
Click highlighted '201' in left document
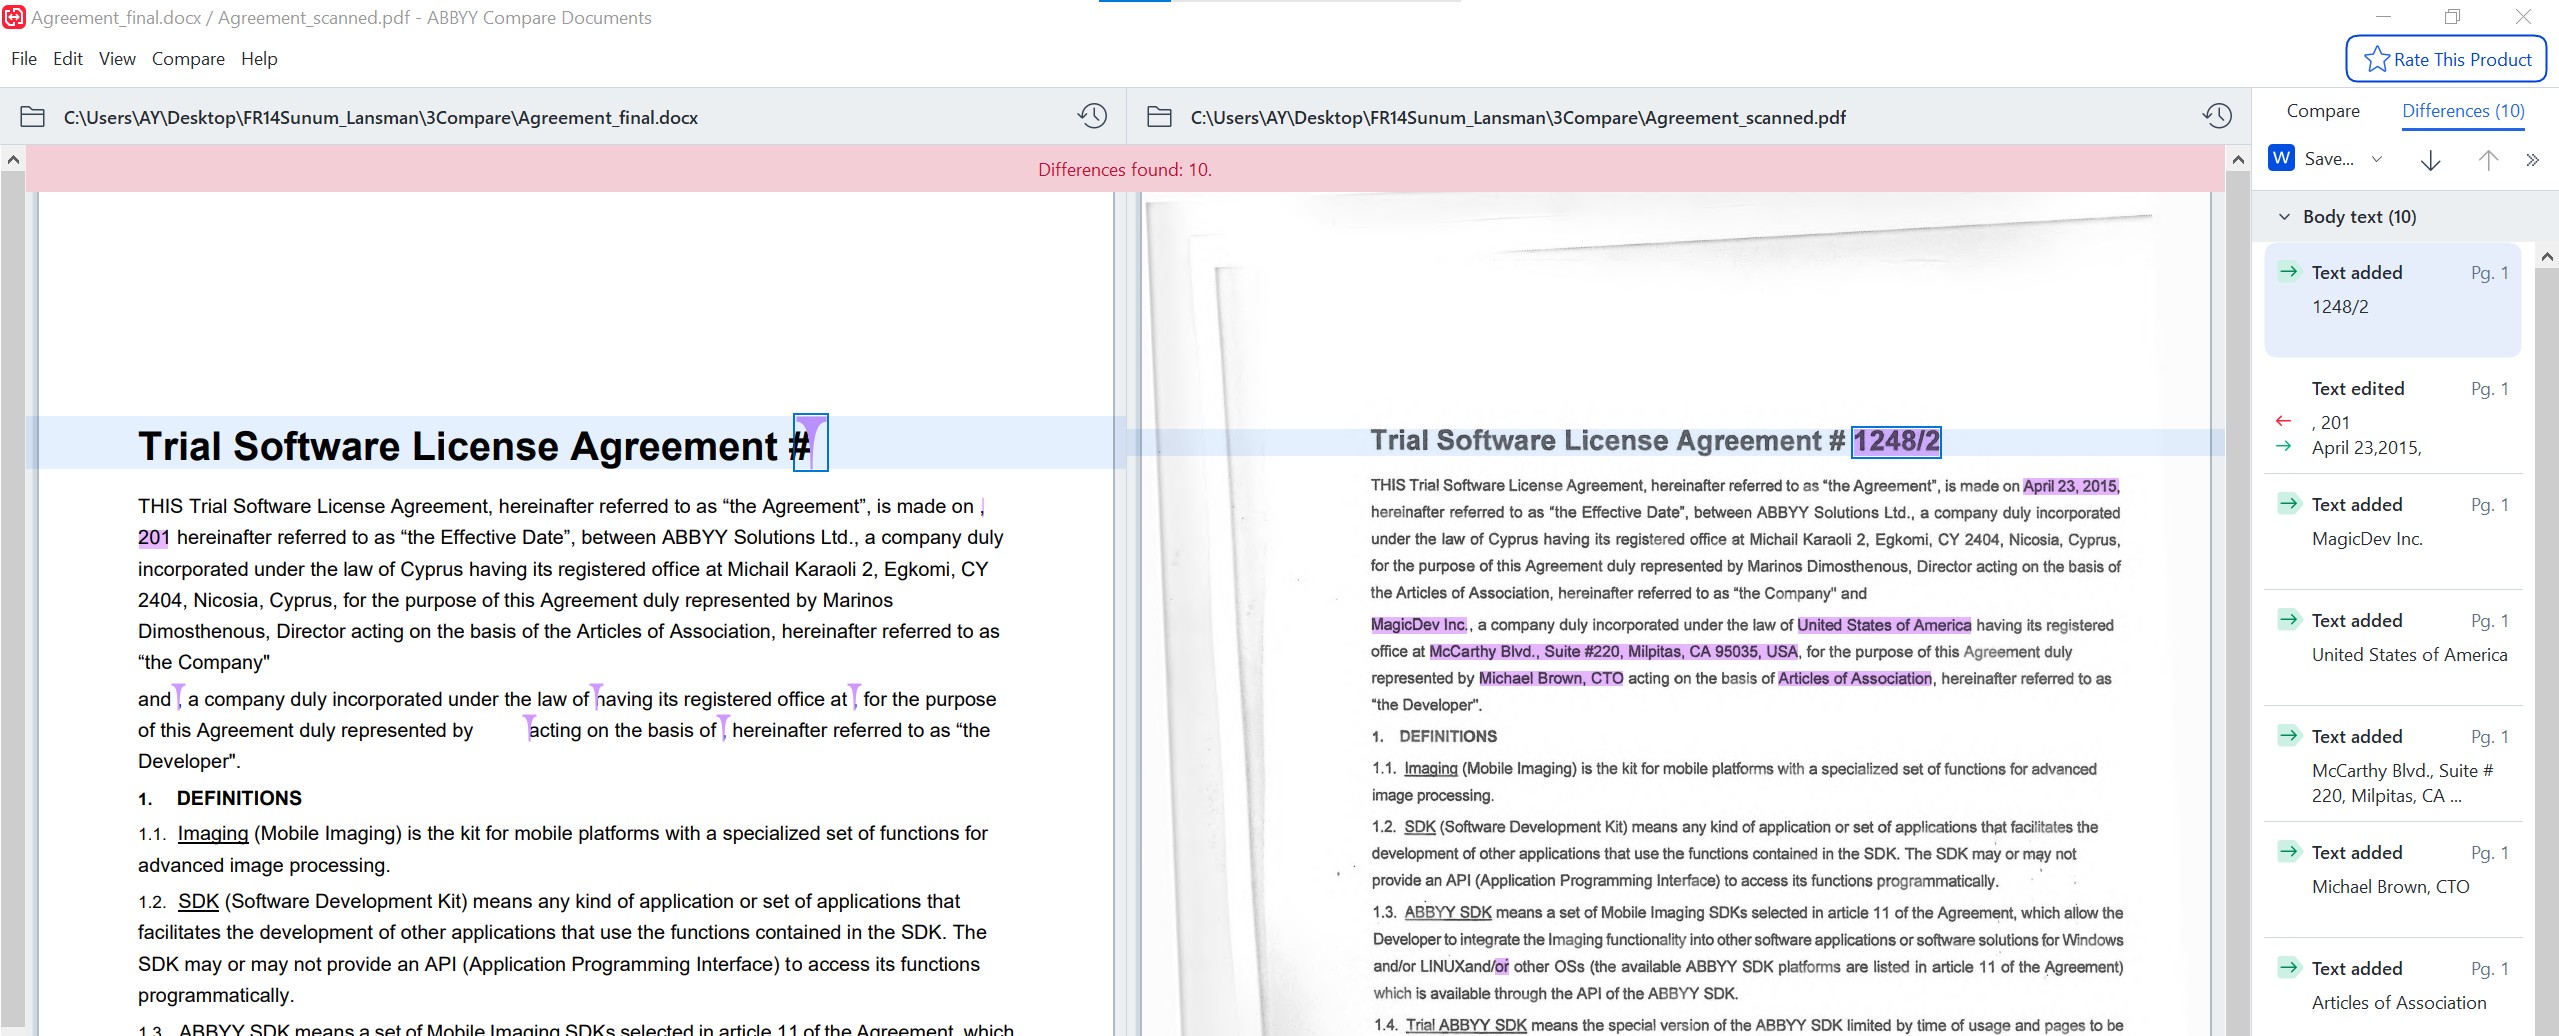[154, 538]
